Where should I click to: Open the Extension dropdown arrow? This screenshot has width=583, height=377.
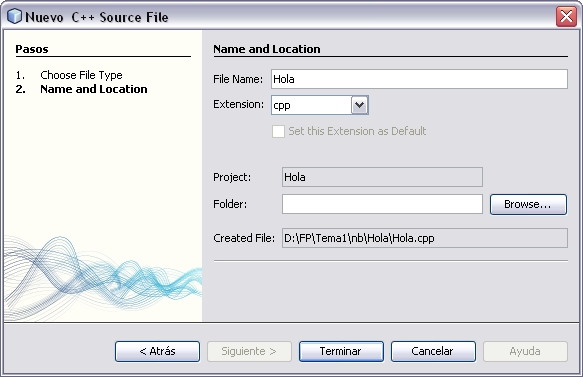pyautogui.click(x=360, y=105)
